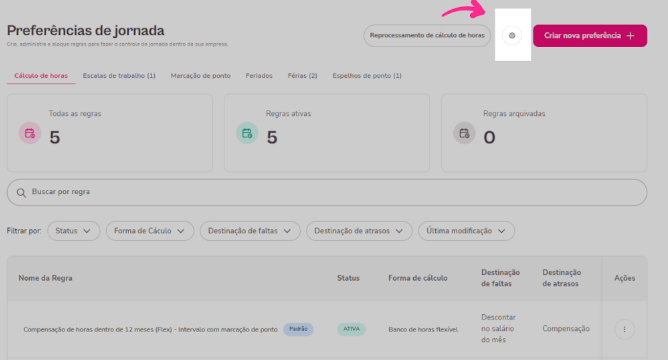Click the gray calendar icon for Regras arquivadas
668x360 pixels.
464,133
